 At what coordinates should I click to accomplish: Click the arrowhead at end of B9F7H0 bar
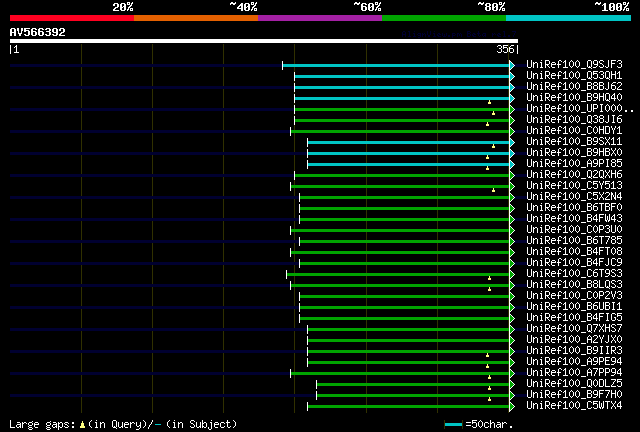512,396
